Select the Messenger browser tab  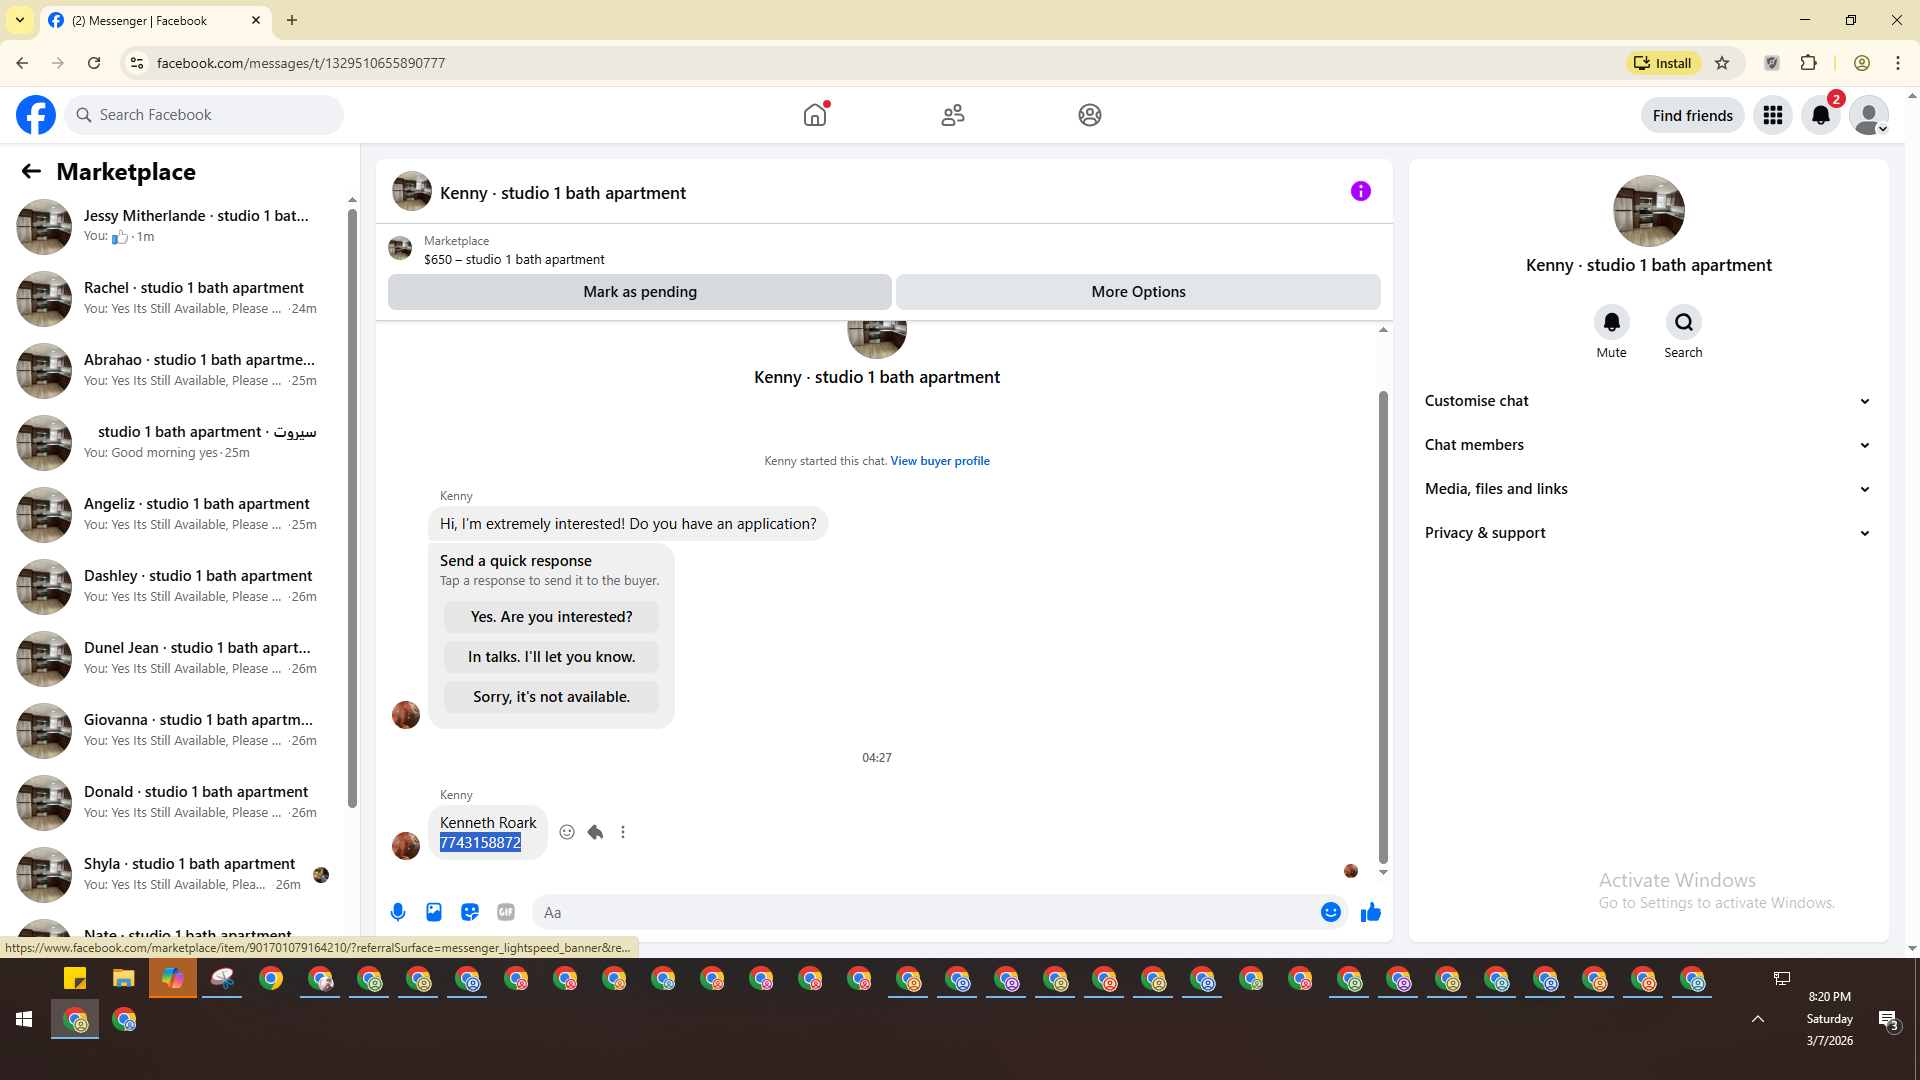[x=155, y=20]
